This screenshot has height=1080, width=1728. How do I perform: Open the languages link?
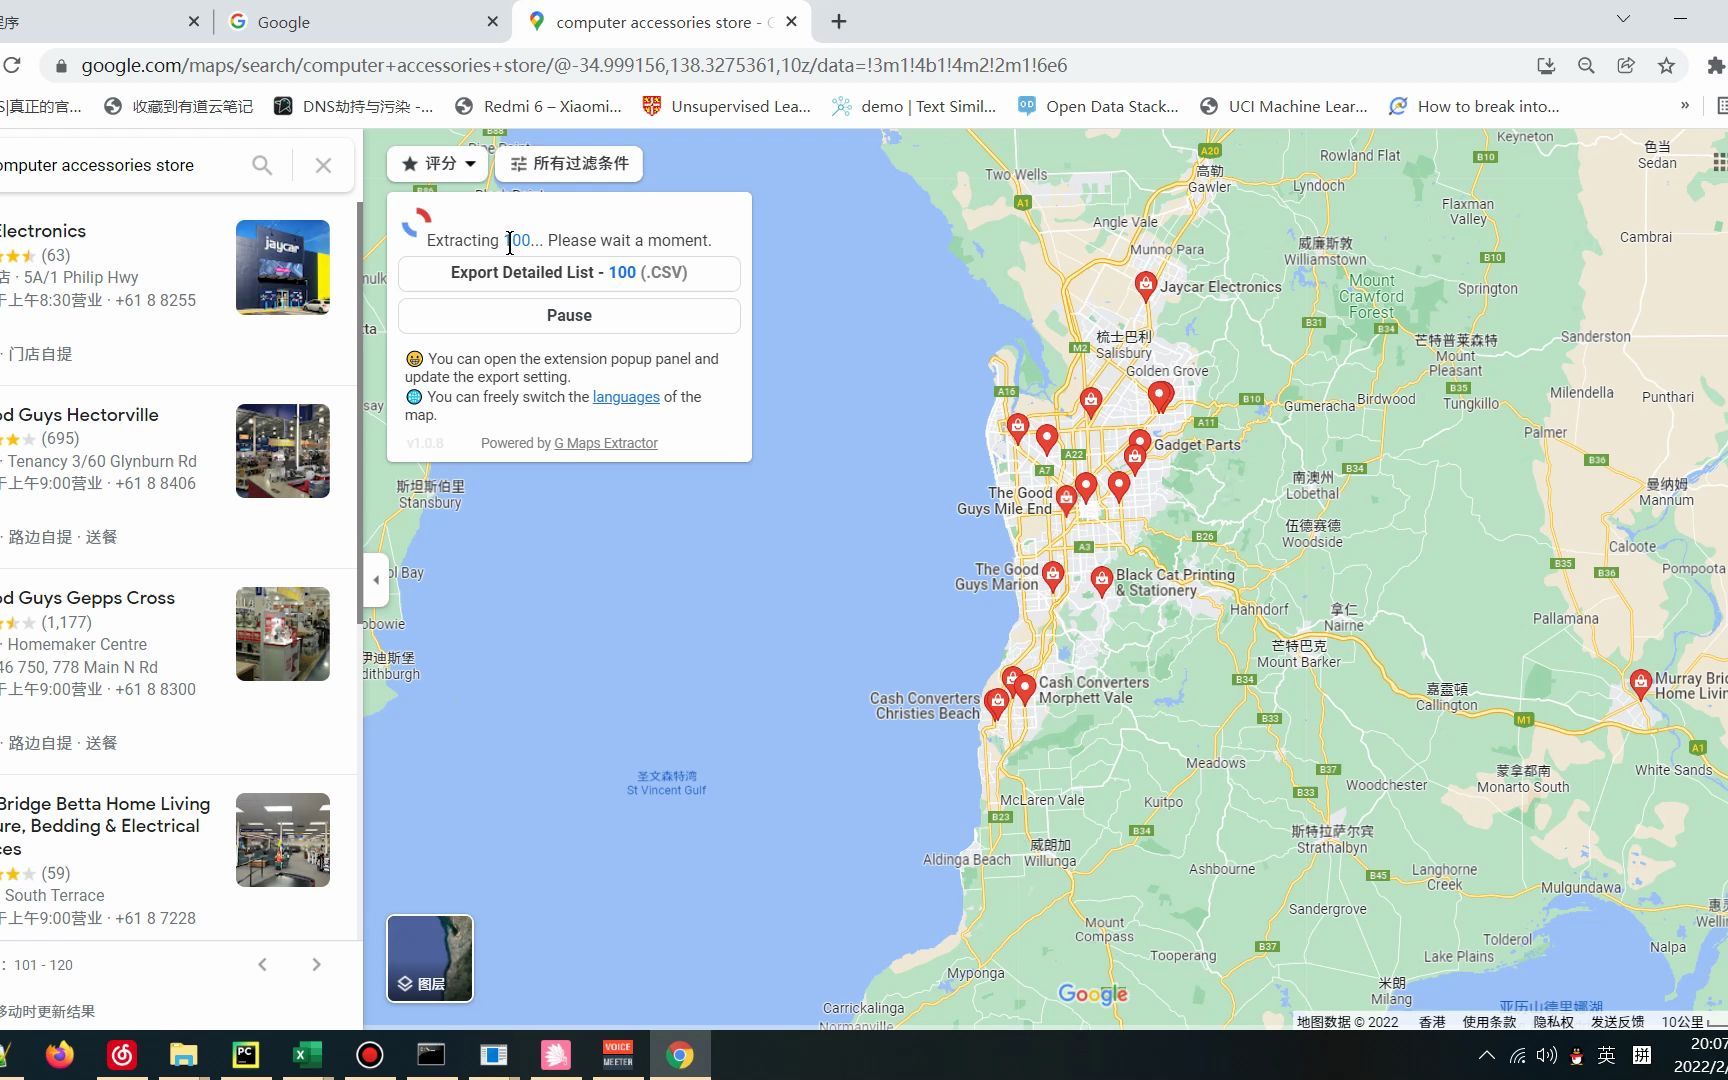(x=626, y=397)
